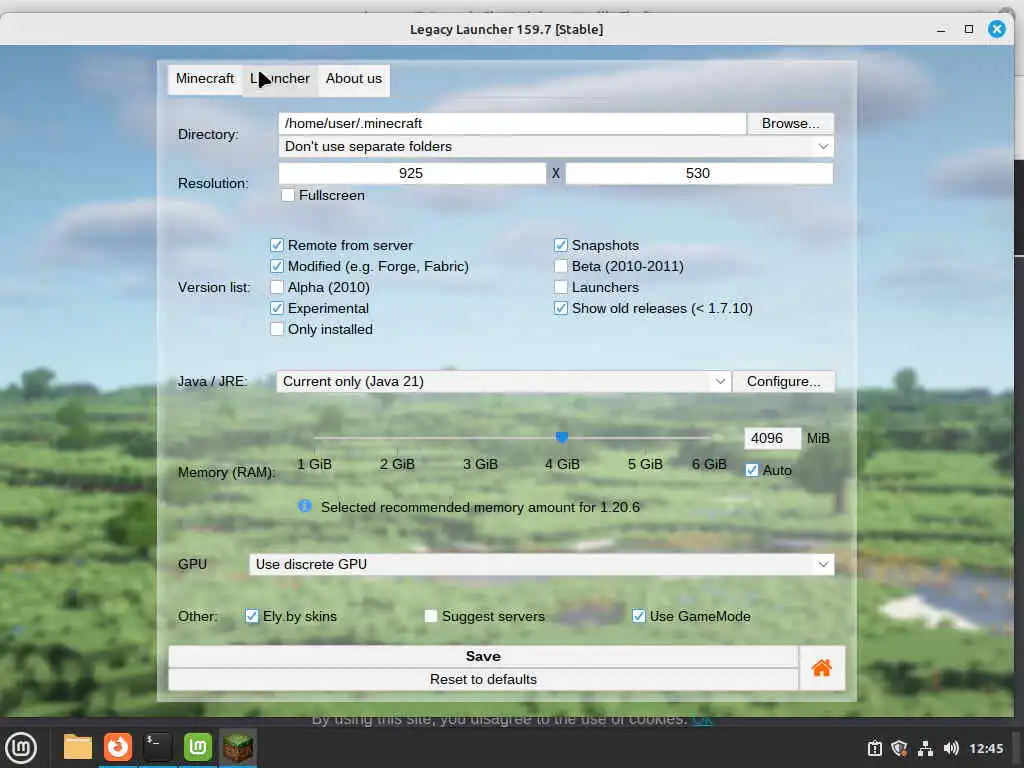Open the Terminal from the taskbar

tap(157, 747)
